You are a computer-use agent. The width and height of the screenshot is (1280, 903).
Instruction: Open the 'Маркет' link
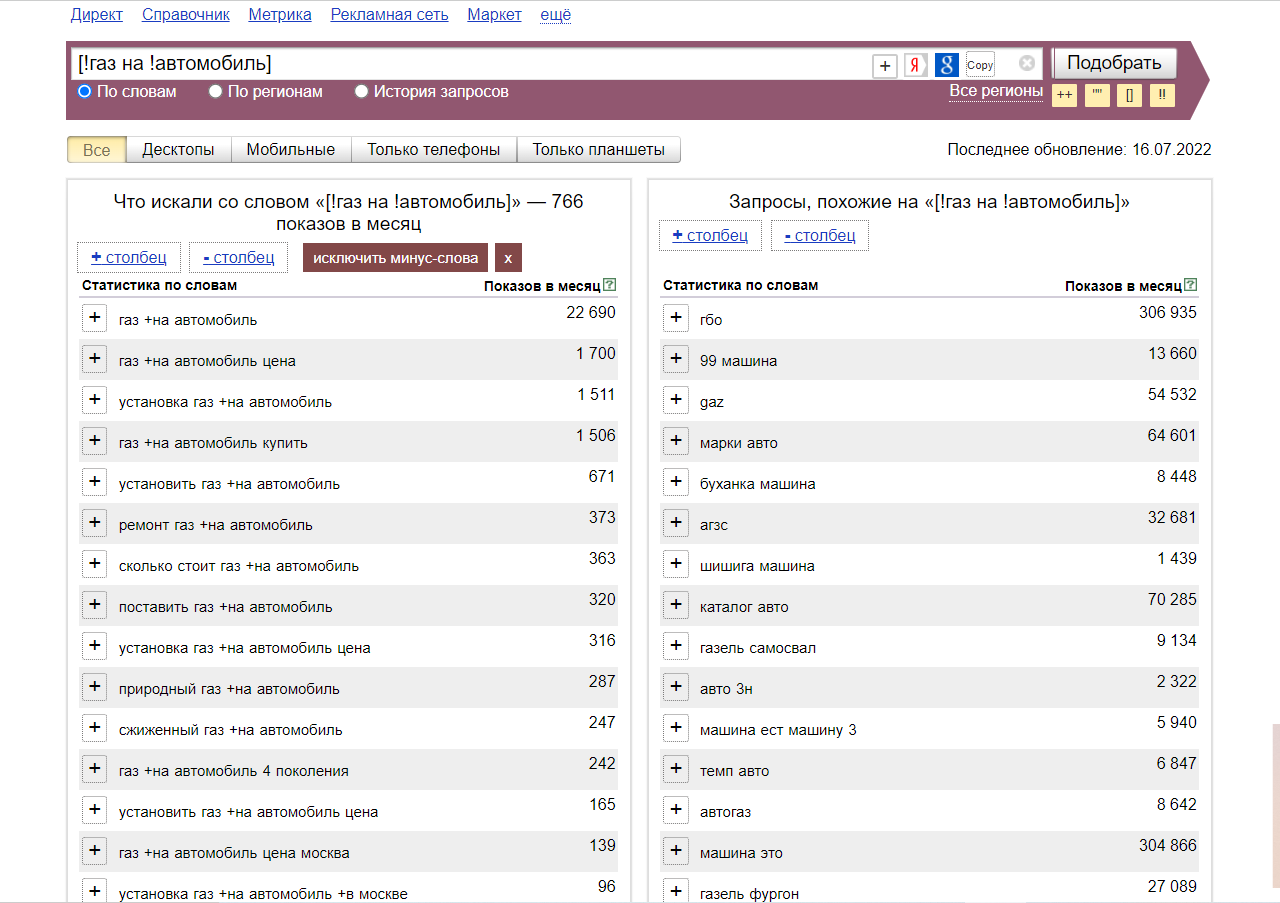click(494, 14)
